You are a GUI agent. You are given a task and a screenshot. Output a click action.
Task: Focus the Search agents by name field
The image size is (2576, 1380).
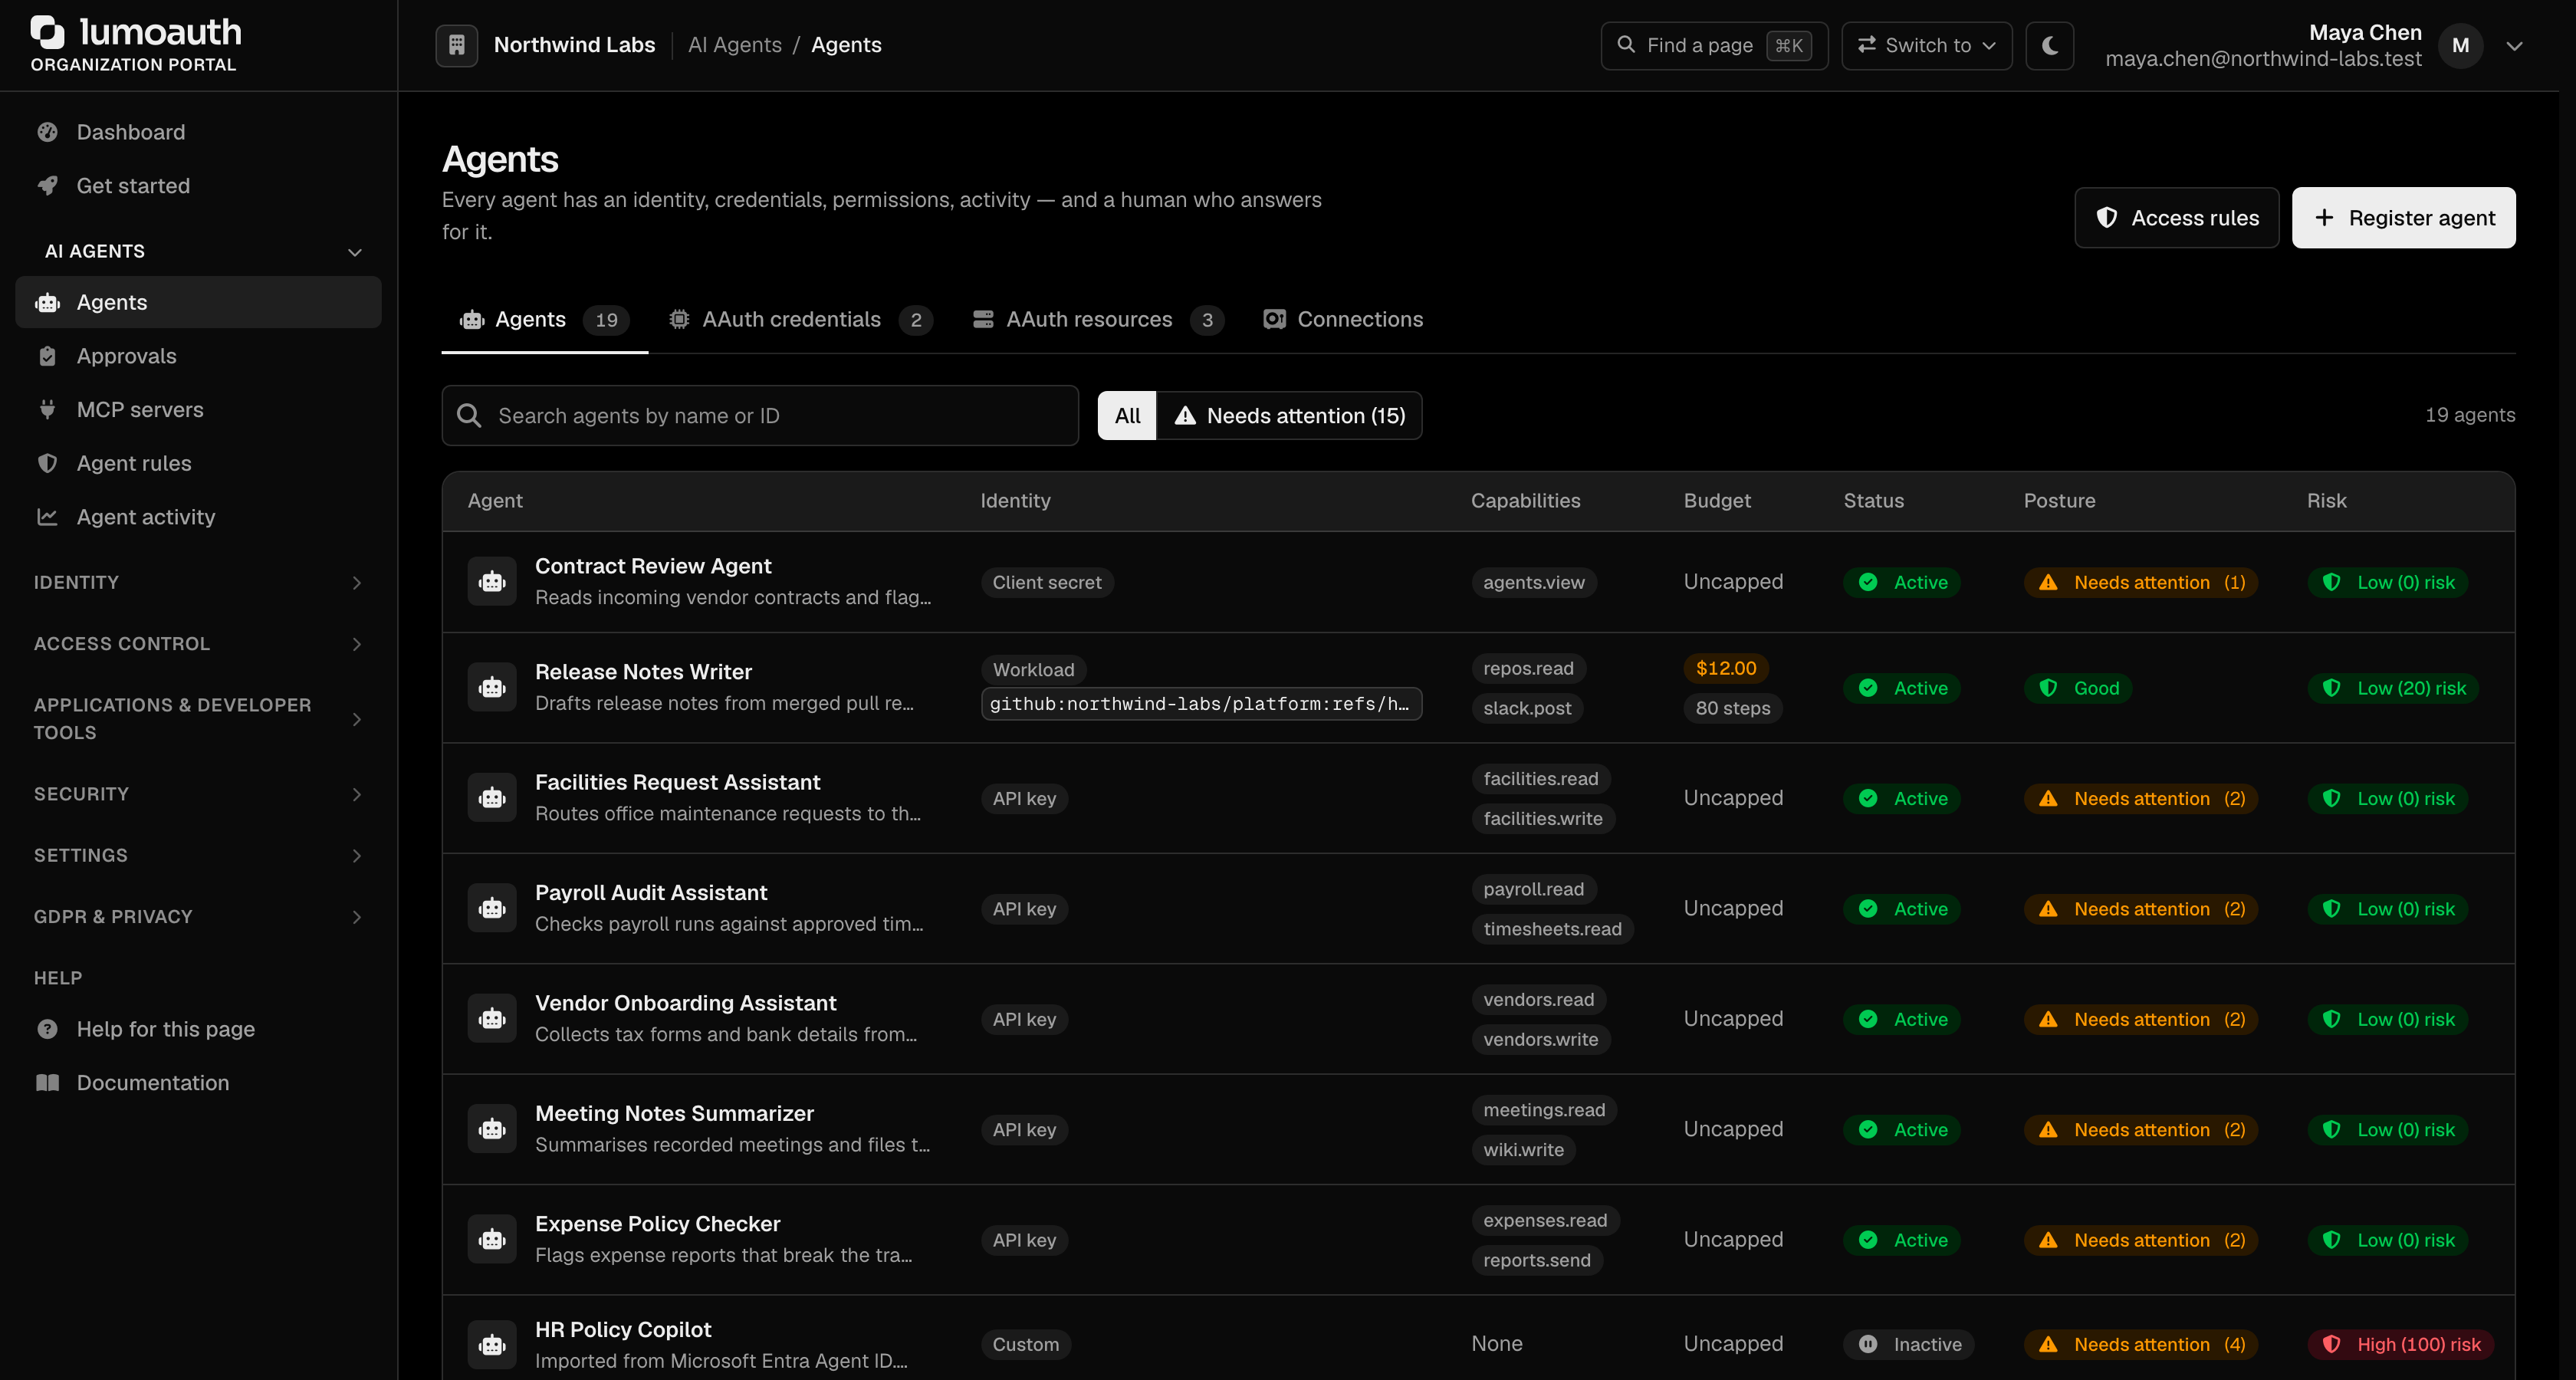click(760, 416)
